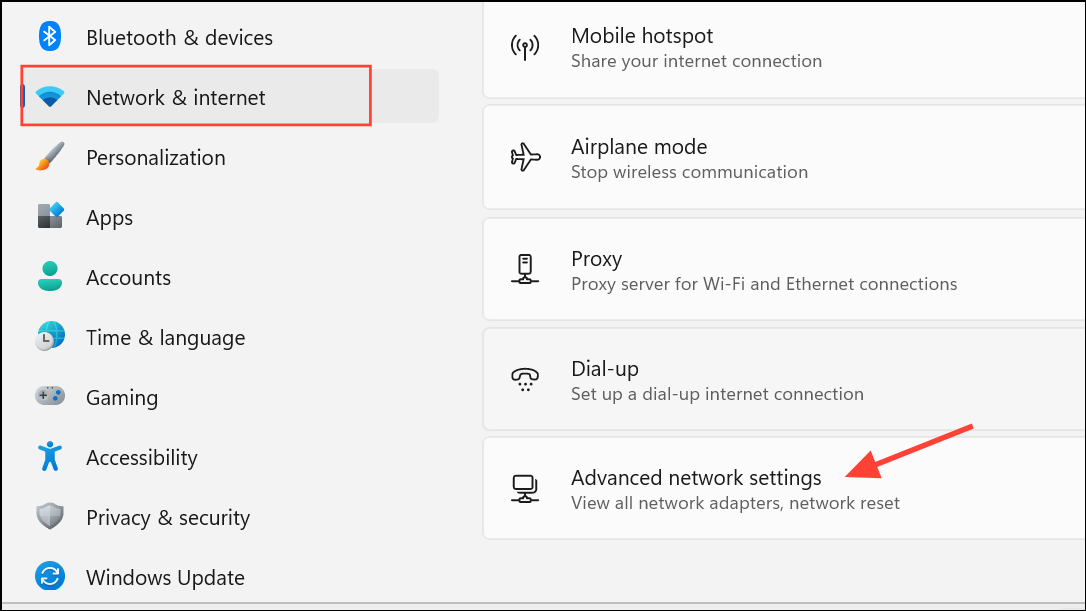Viewport: 1086px width, 611px height.
Task: Click the Apps tiles icon
Action: (x=50, y=216)
